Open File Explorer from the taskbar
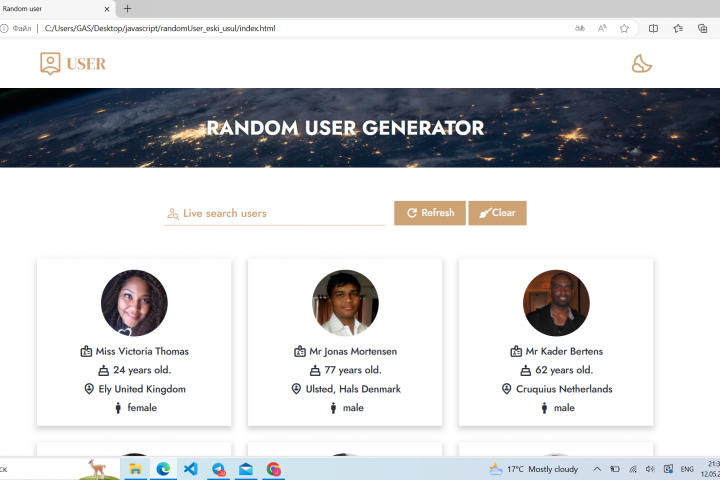The width and height of the screenshot is (720, 480). point(135,469)
